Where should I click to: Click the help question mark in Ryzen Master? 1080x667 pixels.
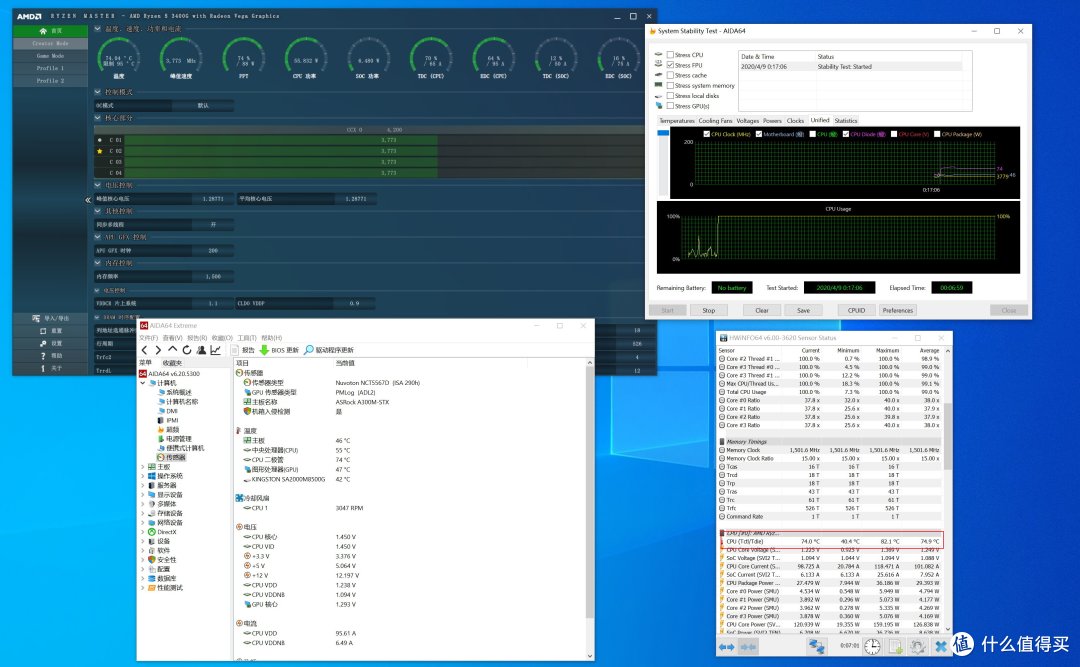point(43,356)
